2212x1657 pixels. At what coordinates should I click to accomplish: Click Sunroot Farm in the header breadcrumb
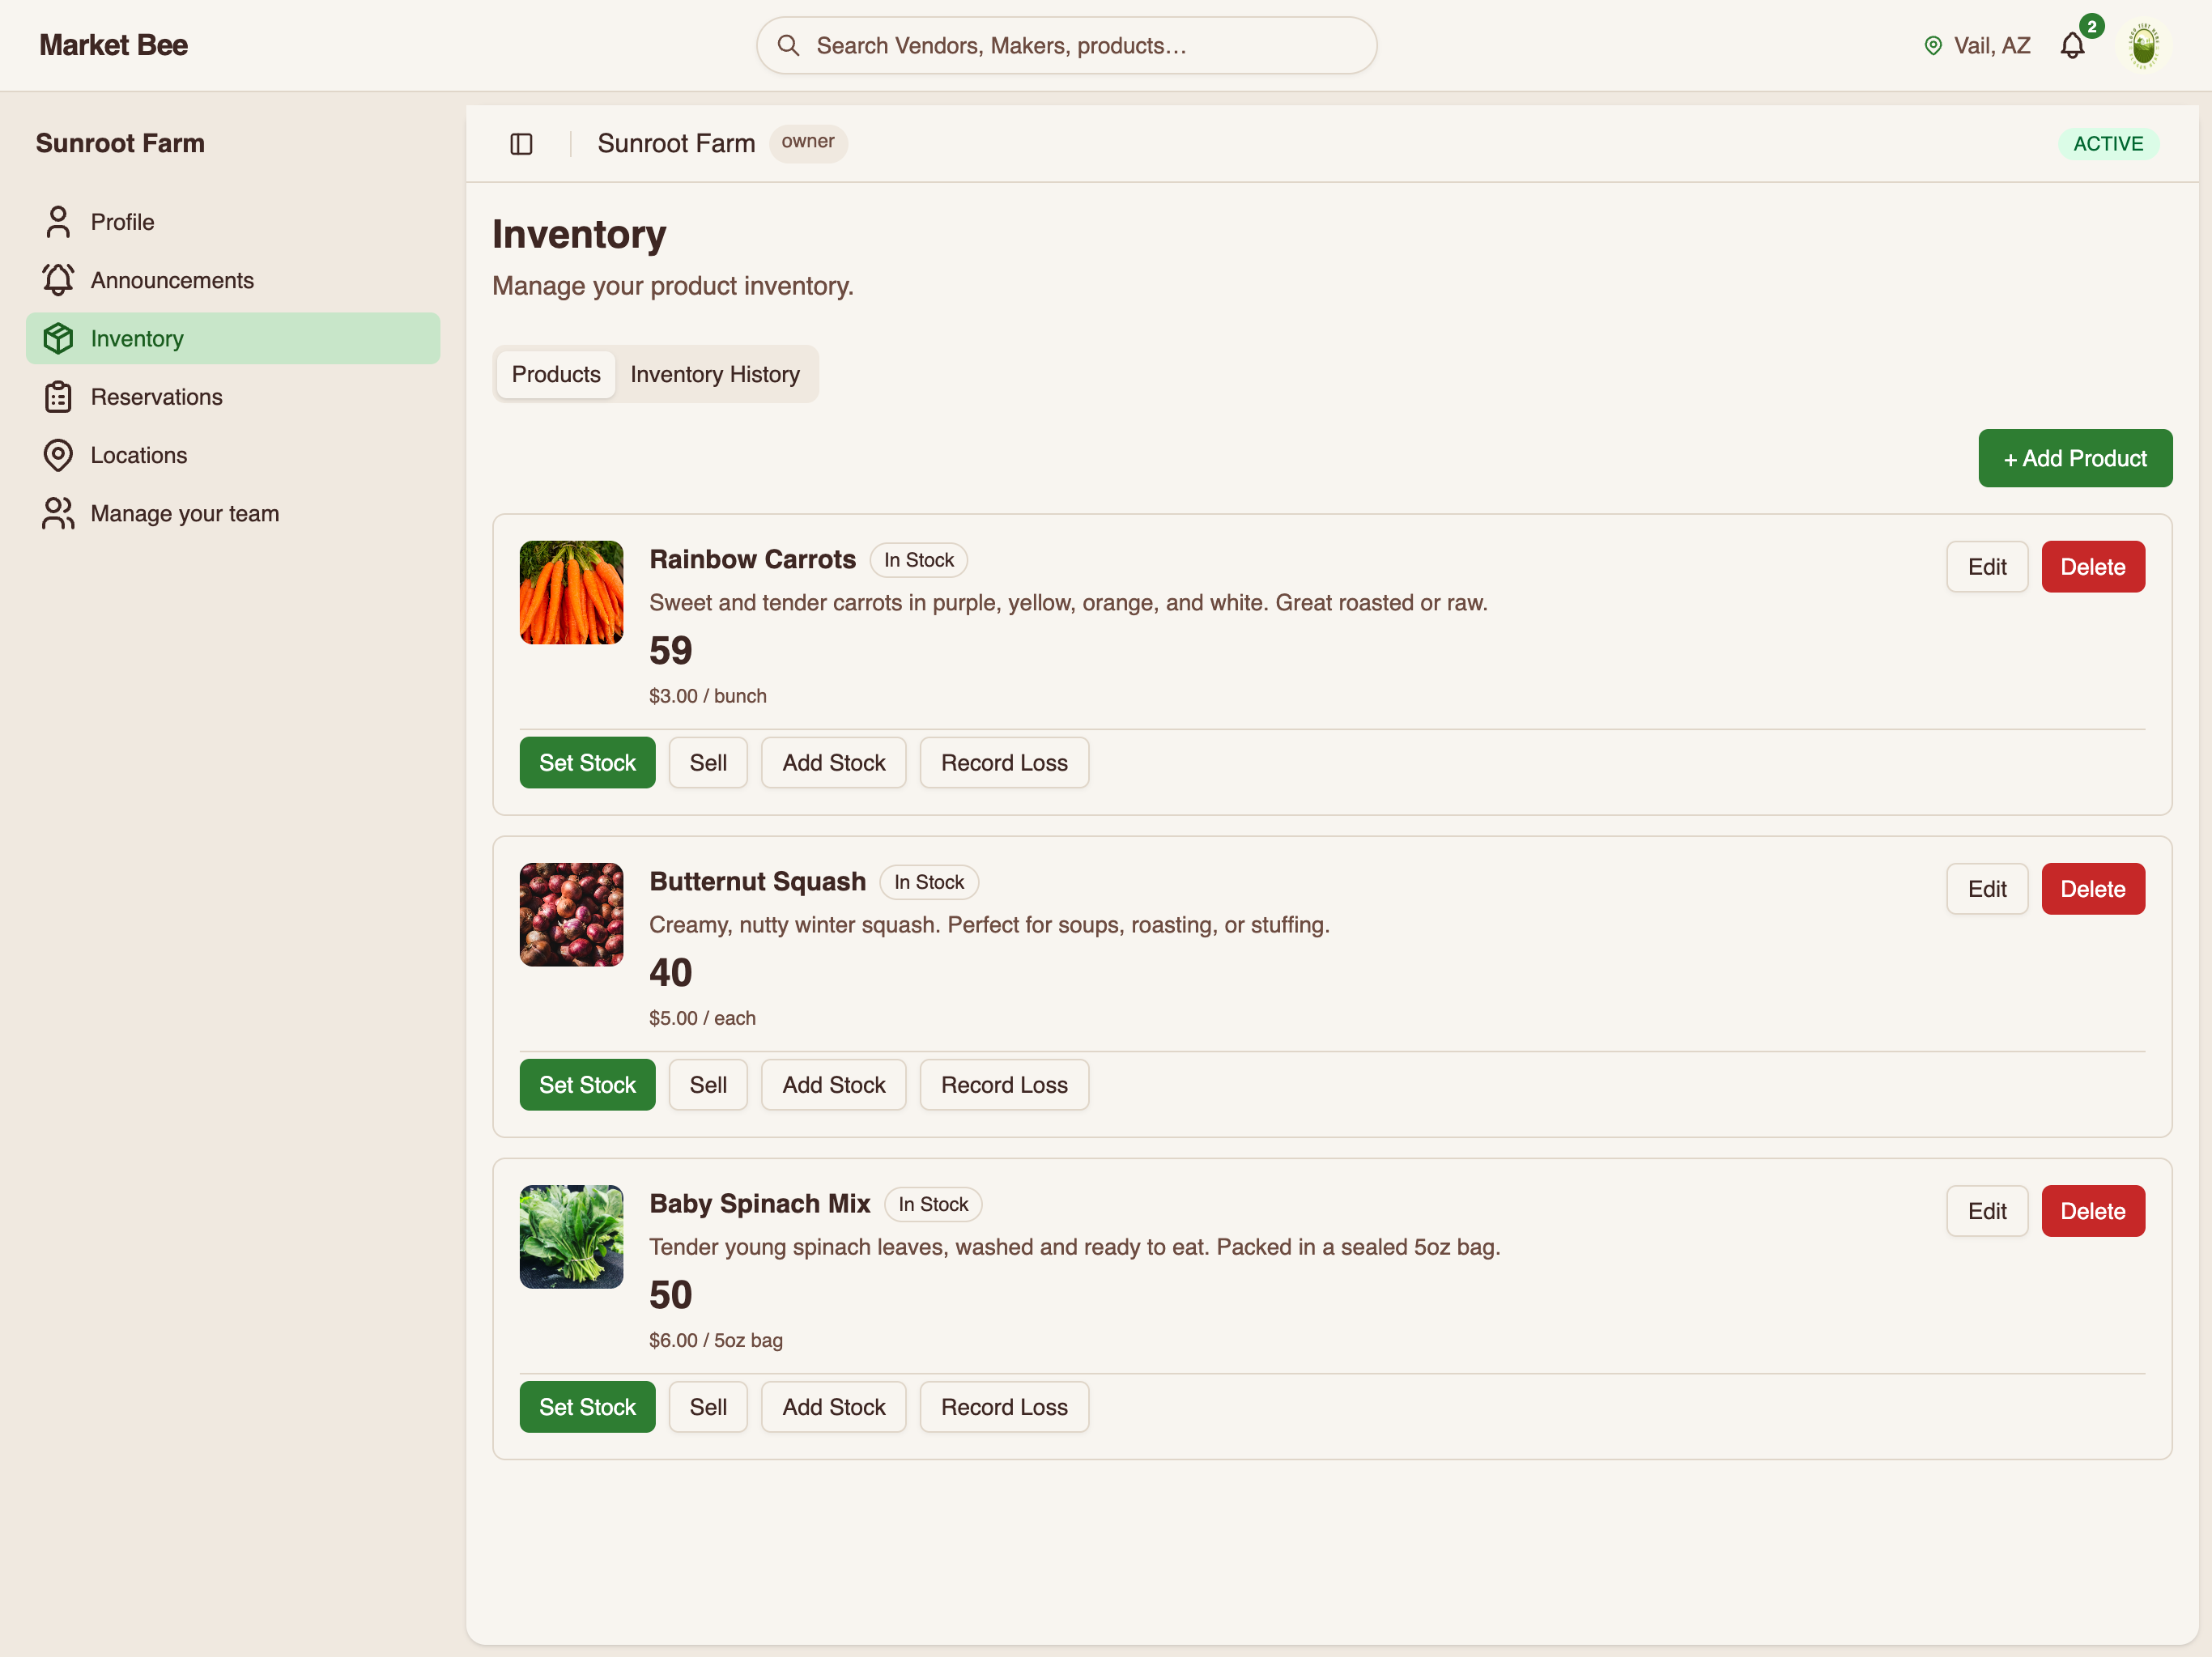676,143
